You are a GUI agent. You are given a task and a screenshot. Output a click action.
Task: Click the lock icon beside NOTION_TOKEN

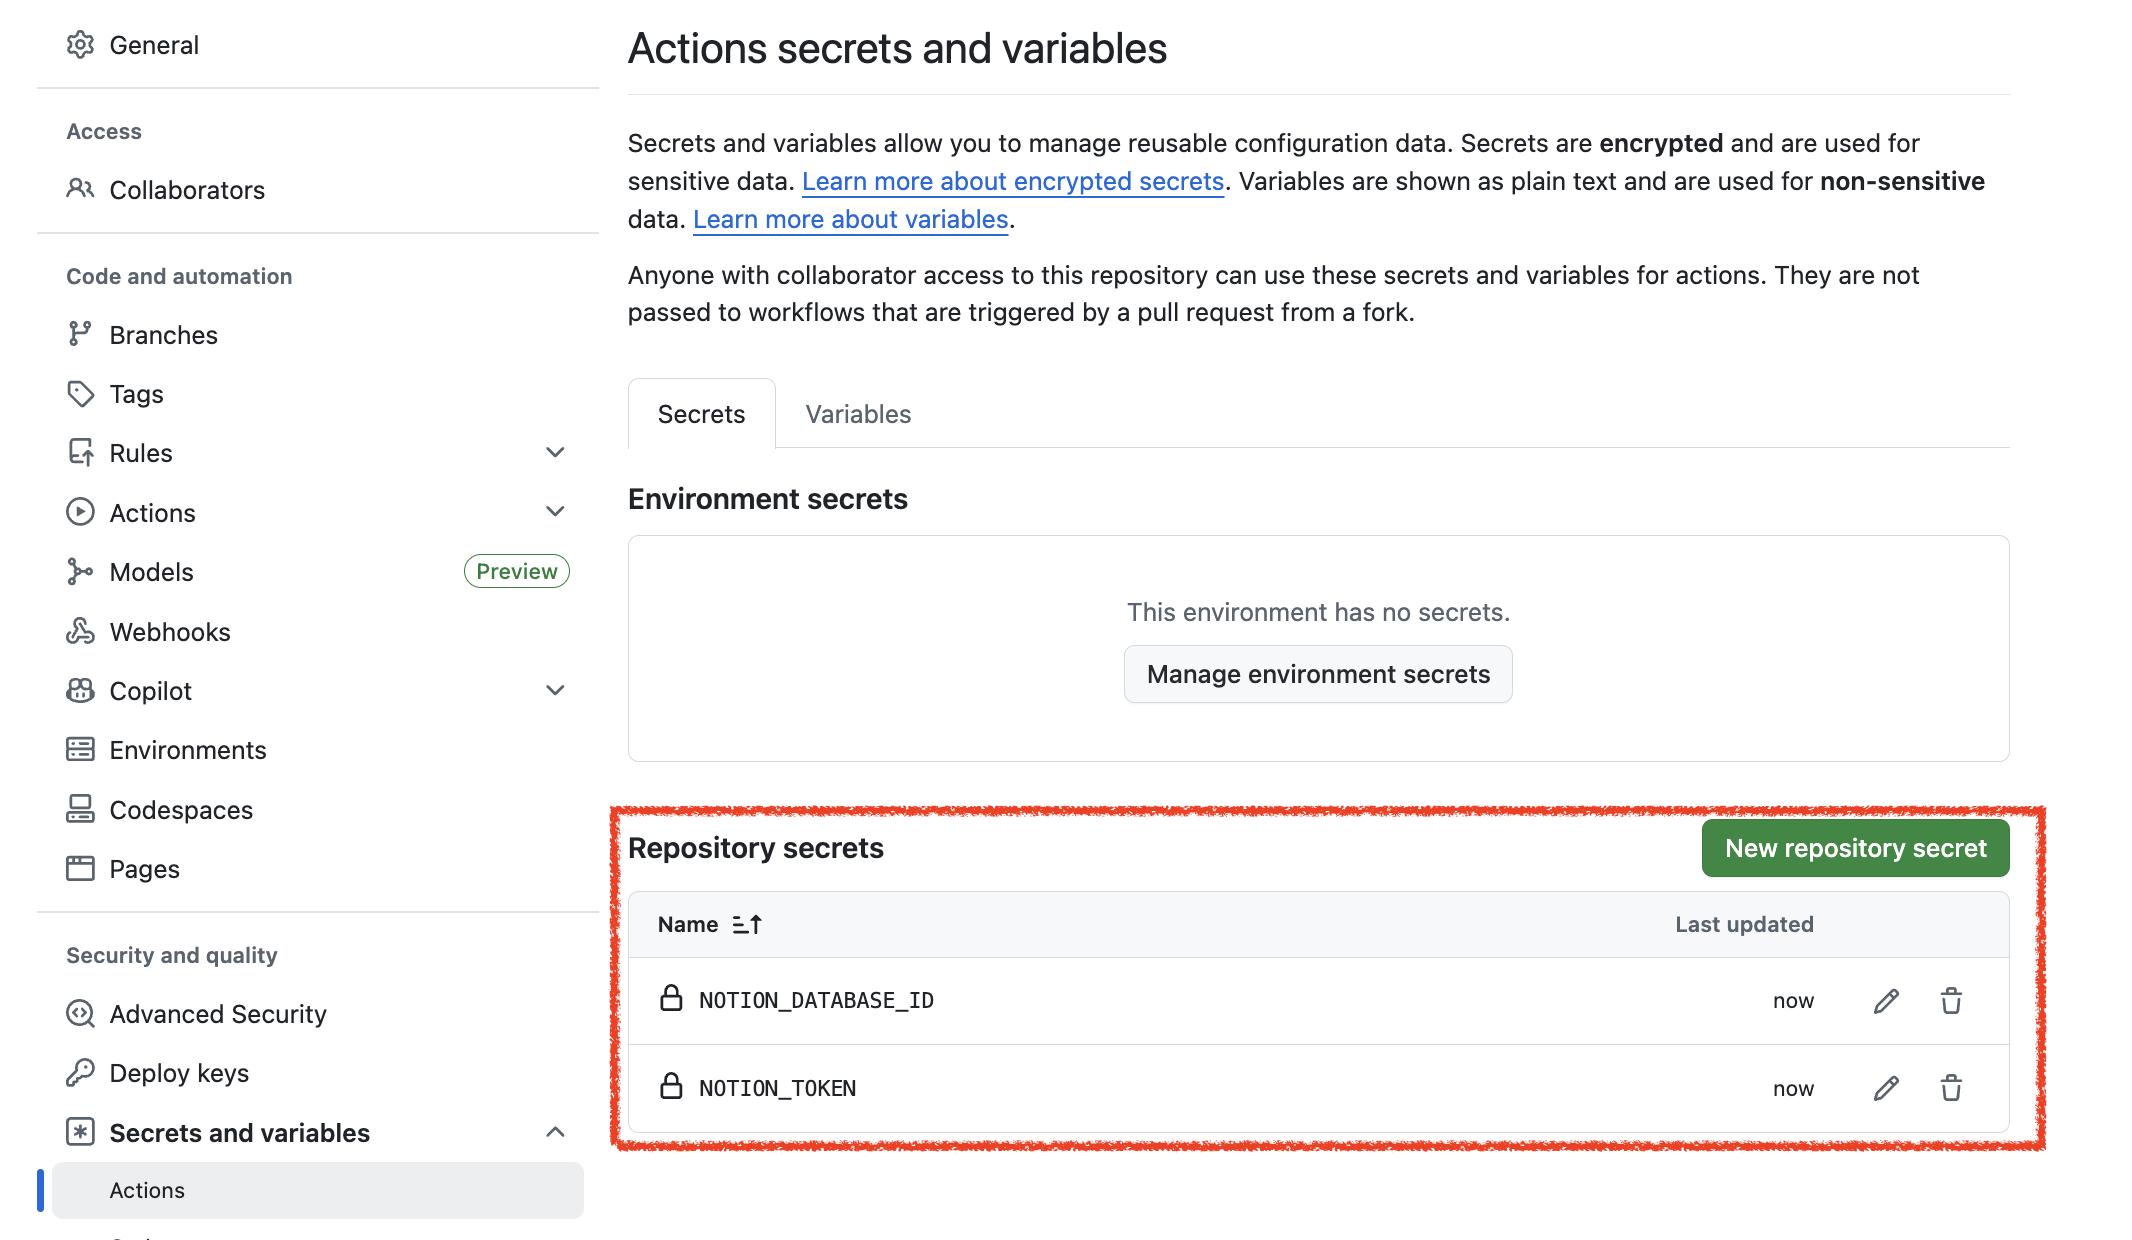click(x=671, y=1086)
